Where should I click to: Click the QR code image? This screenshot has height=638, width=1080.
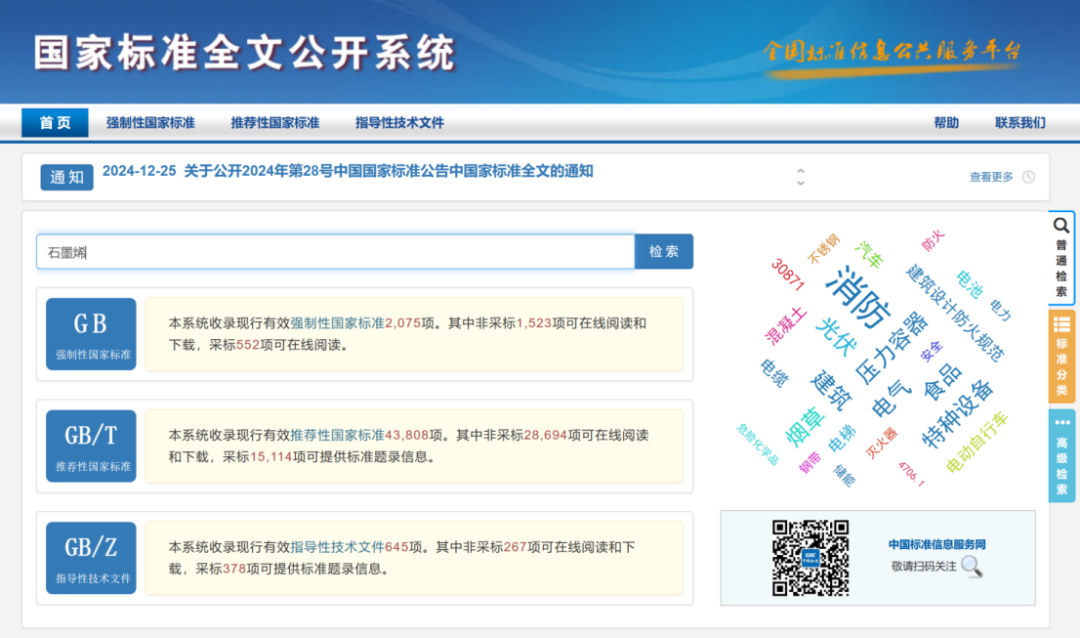click(810, 558)
